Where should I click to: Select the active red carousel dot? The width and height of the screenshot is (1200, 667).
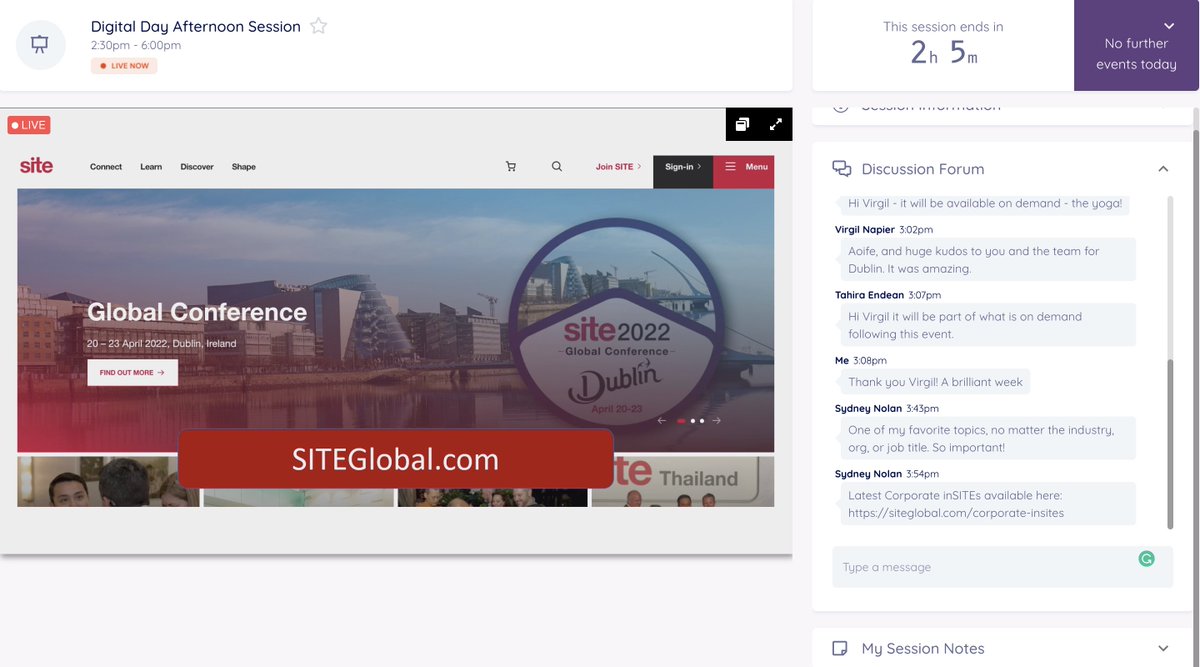click(x=681, y=421)
